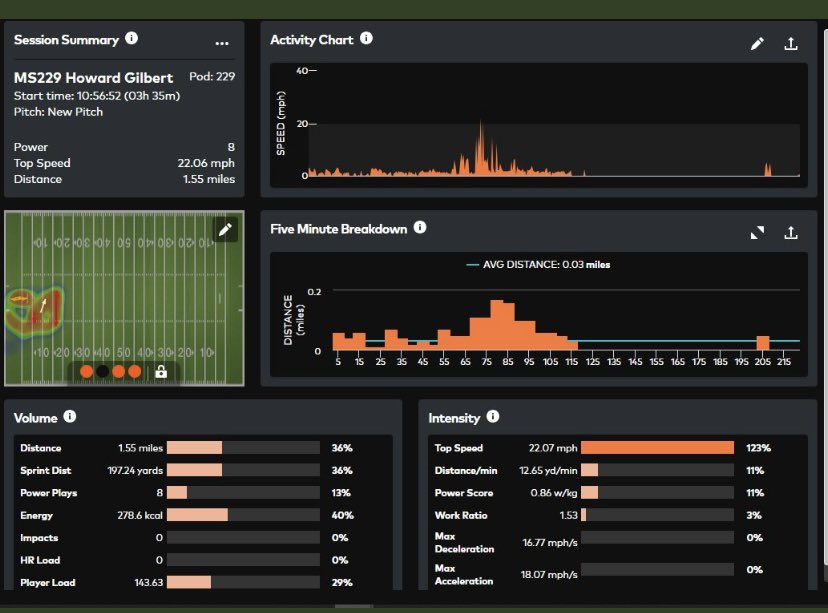Click the Power Plays row label

49,493
